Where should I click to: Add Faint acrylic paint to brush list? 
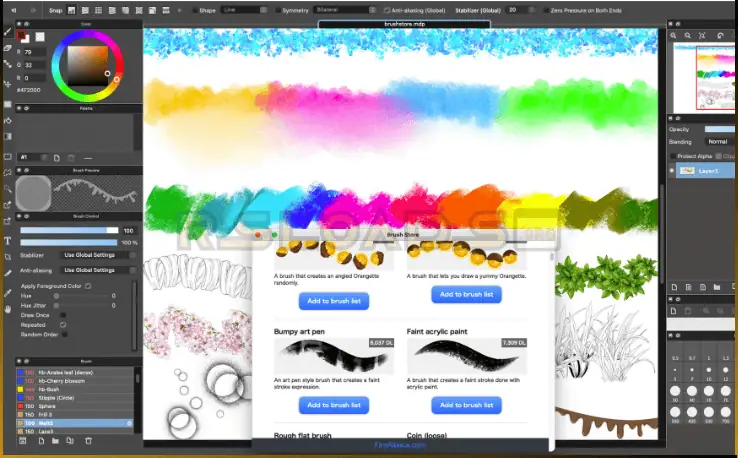pos(466,405)
